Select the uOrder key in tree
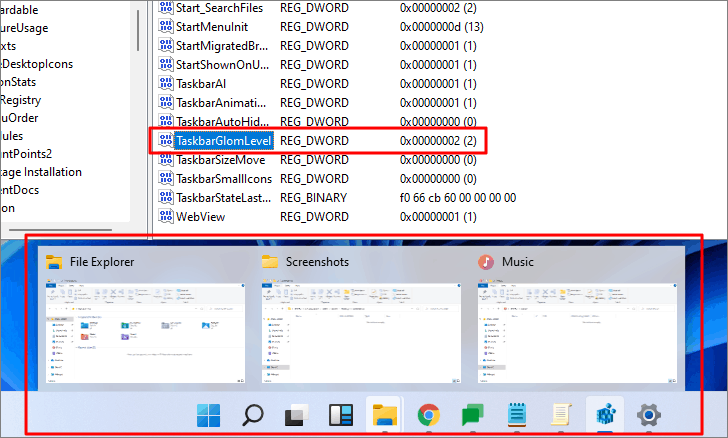This screenshot has width=728, height=438. (x=20, y=118)
